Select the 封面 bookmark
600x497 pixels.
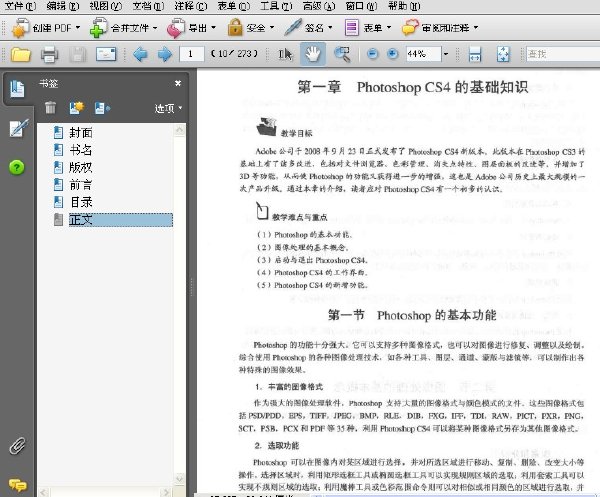[81, 133]
